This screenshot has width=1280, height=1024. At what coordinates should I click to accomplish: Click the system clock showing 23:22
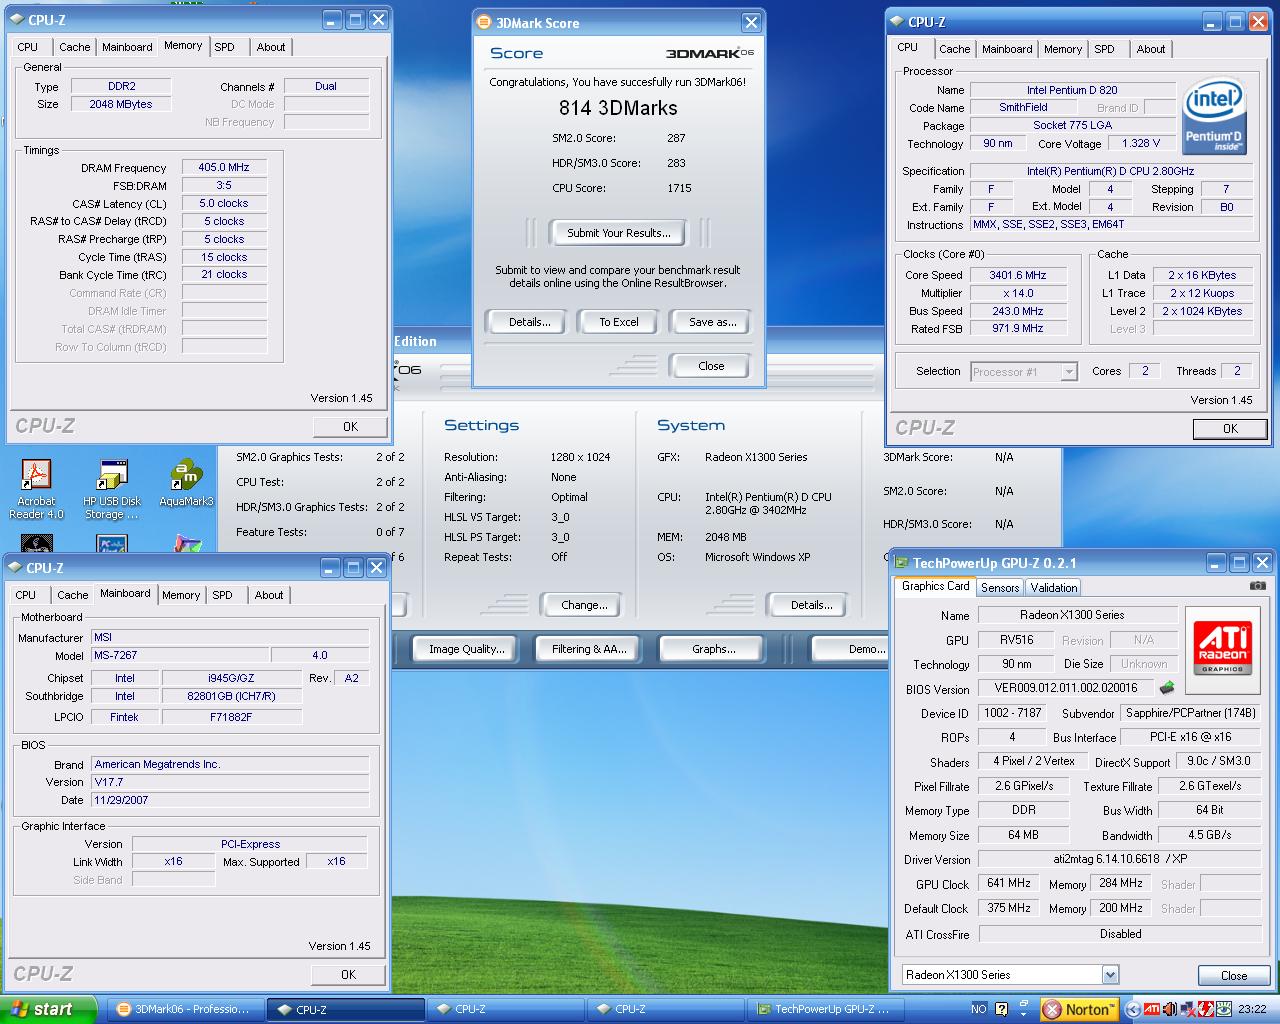tap(1252, 1009)
